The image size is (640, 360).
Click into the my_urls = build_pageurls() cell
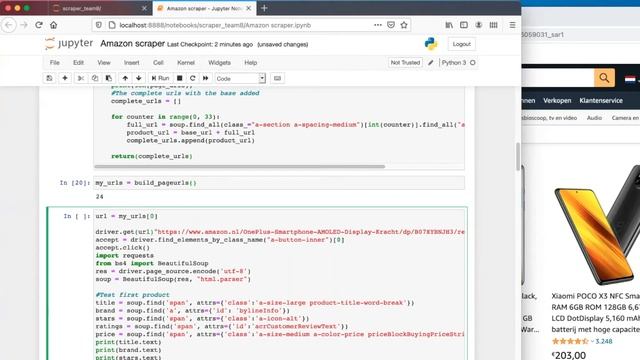(x=279, y=183)
